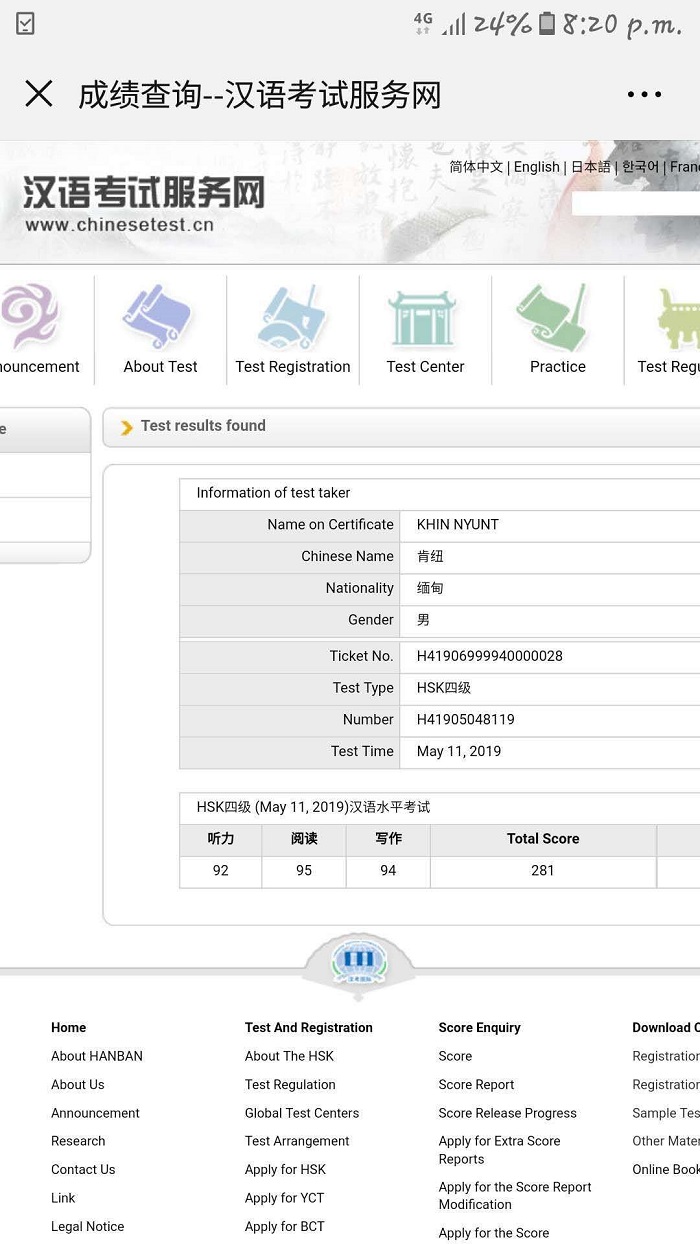Viewport: 700px width, 1244px height.
Task: Open the Test Center building icon
Action: [x=425, y=317]
